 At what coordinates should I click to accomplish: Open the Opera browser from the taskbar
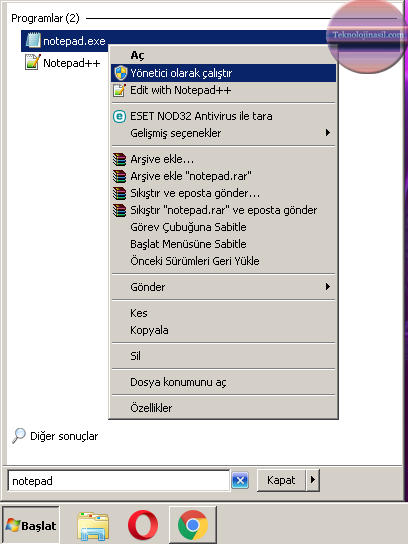[143, 525]
